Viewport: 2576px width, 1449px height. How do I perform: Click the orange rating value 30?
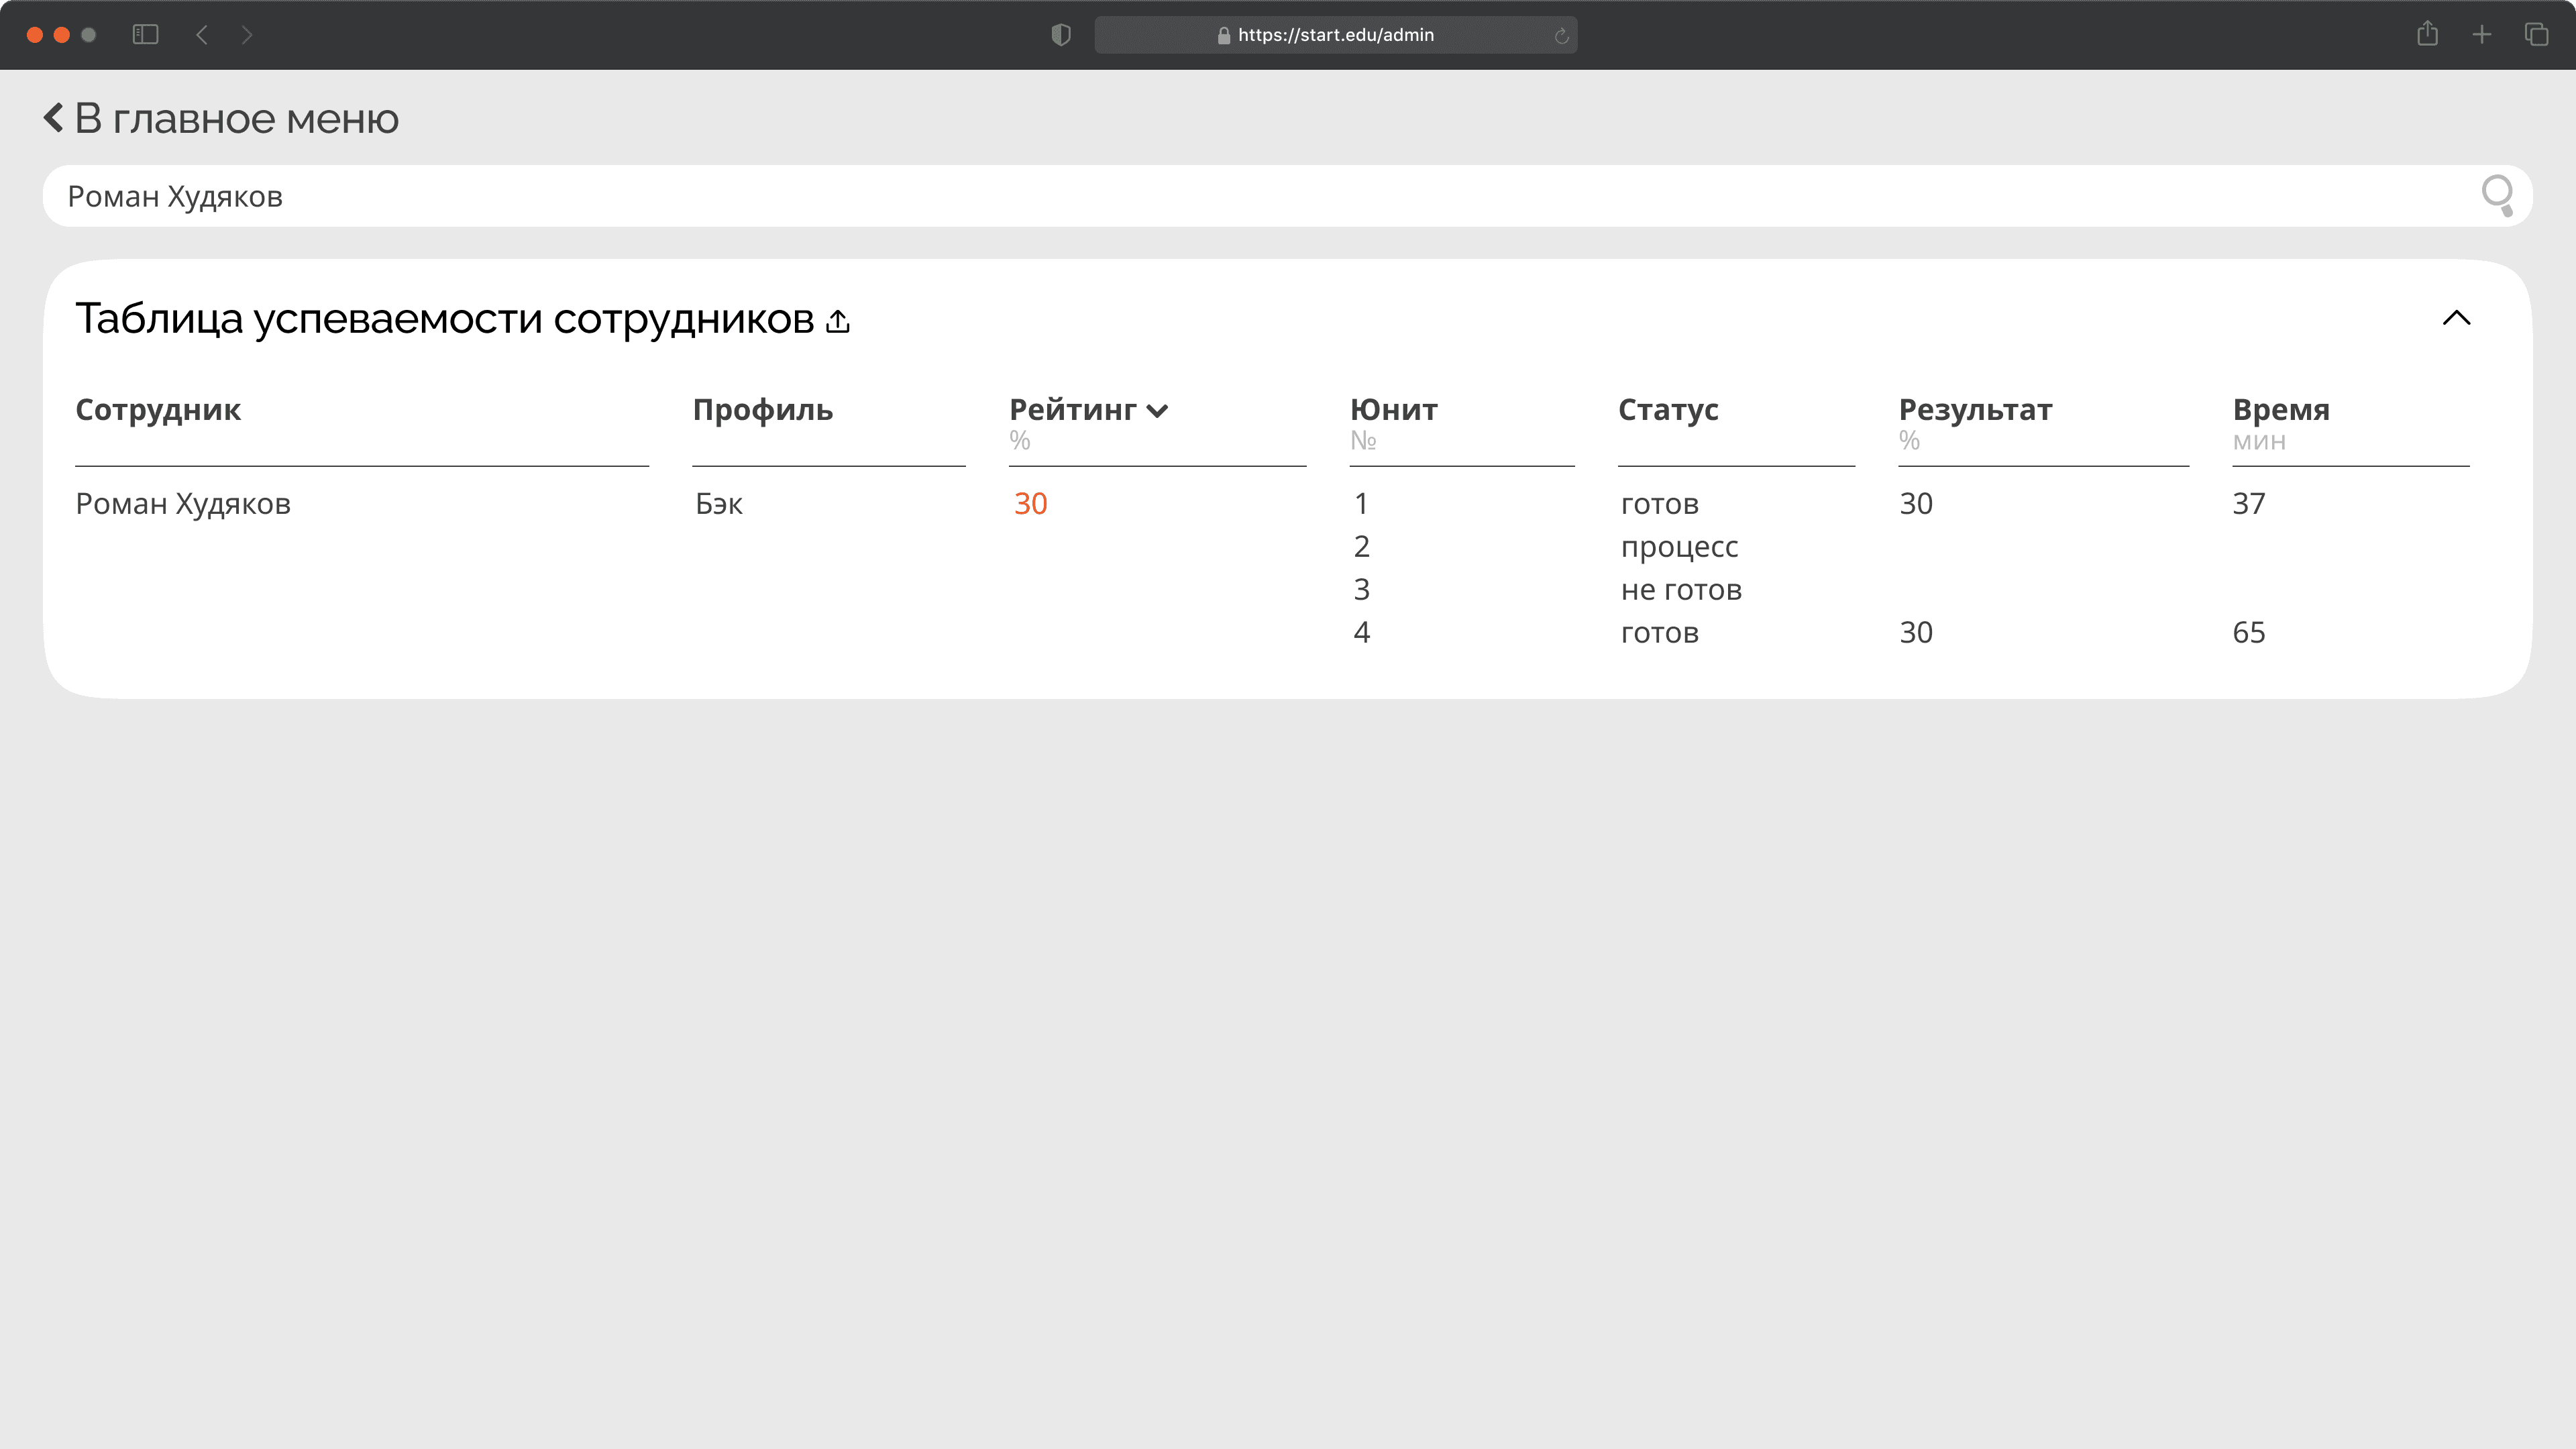[x=1031, y=503]
